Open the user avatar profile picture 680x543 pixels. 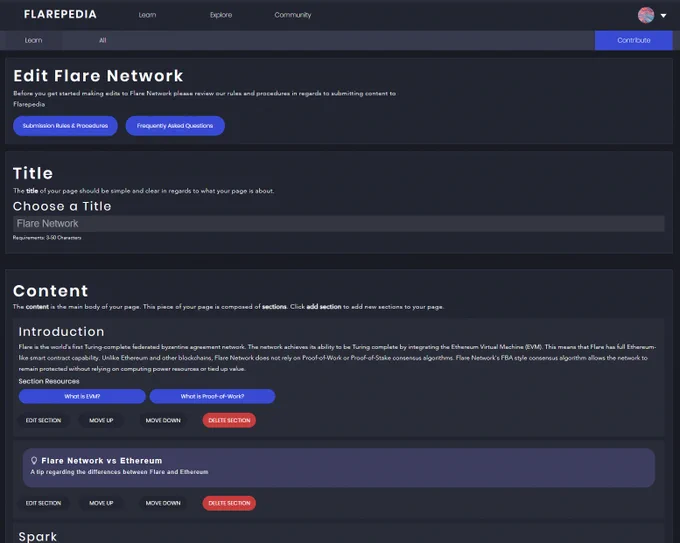click(646, 15)
